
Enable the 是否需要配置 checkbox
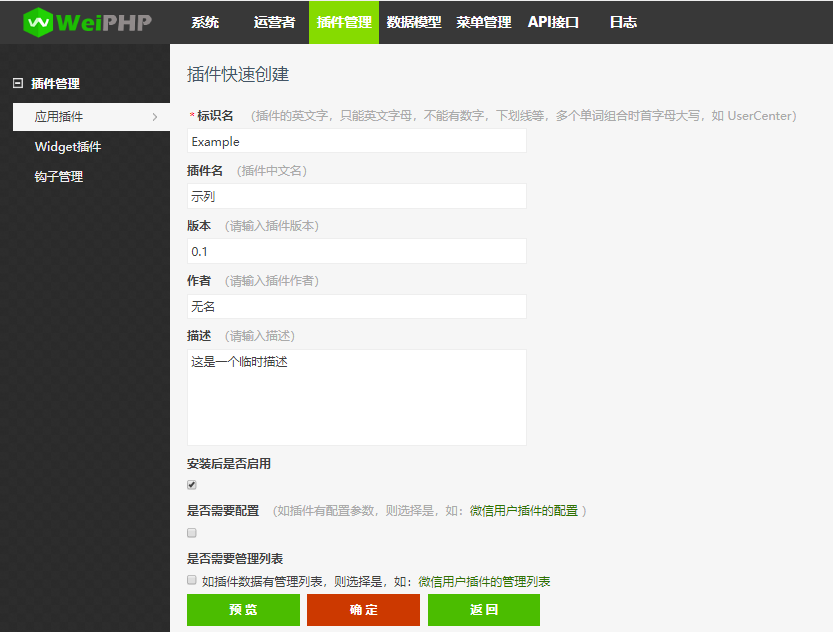[x=191, y=532]
